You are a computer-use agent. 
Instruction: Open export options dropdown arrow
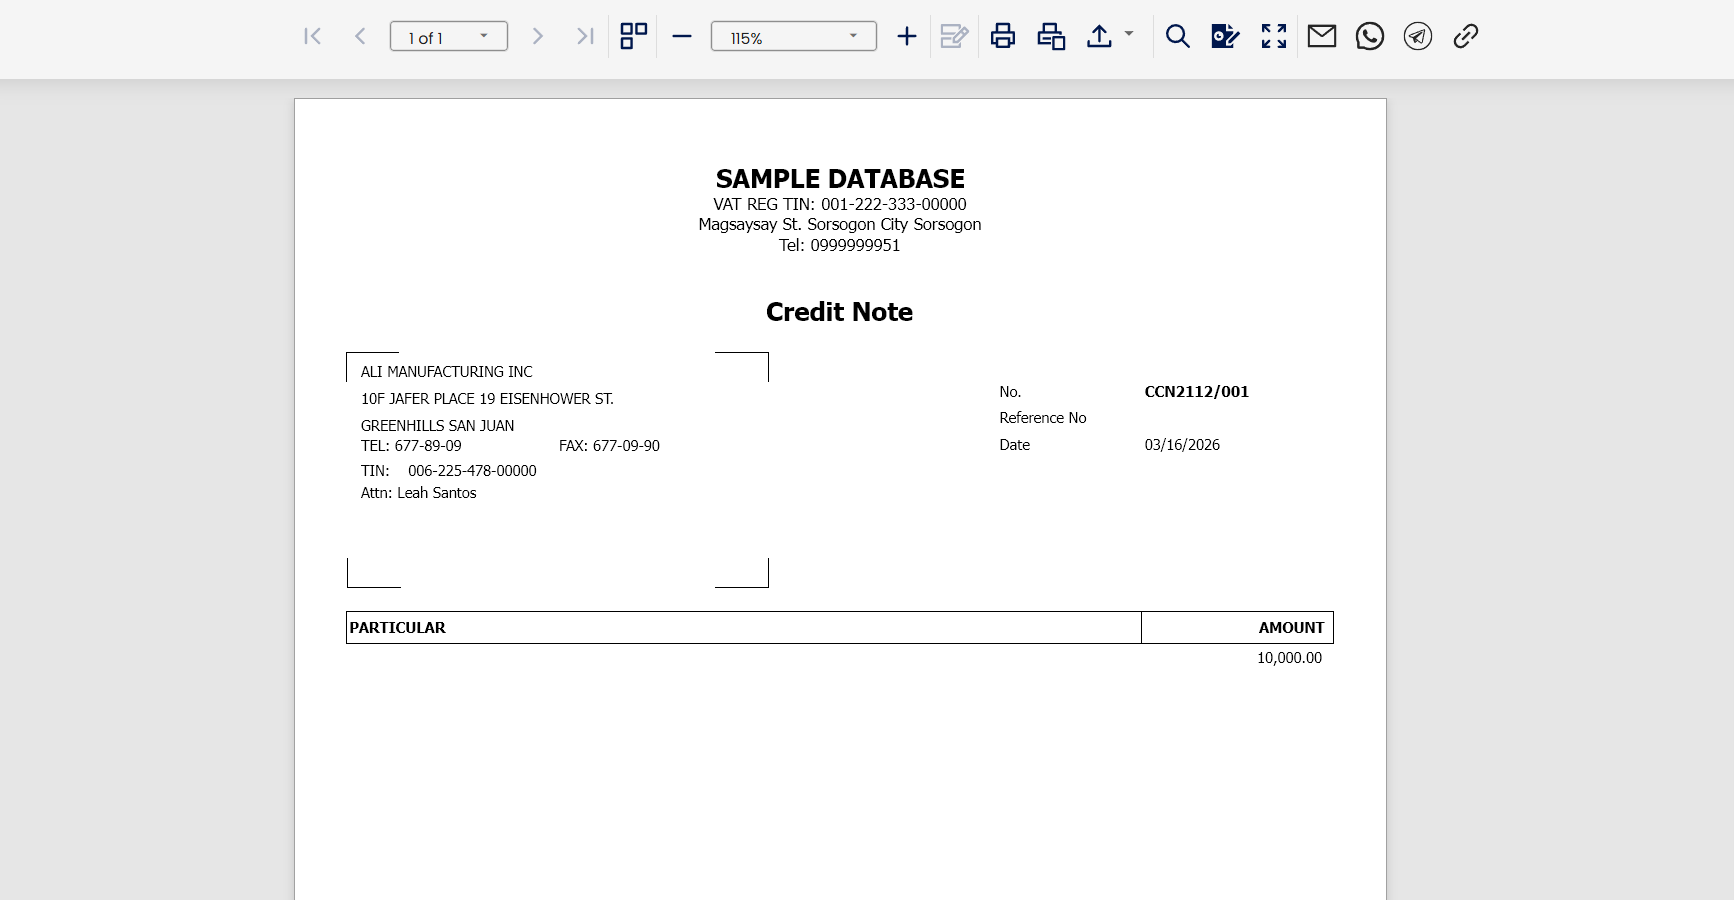click(x=1129, y=34)
